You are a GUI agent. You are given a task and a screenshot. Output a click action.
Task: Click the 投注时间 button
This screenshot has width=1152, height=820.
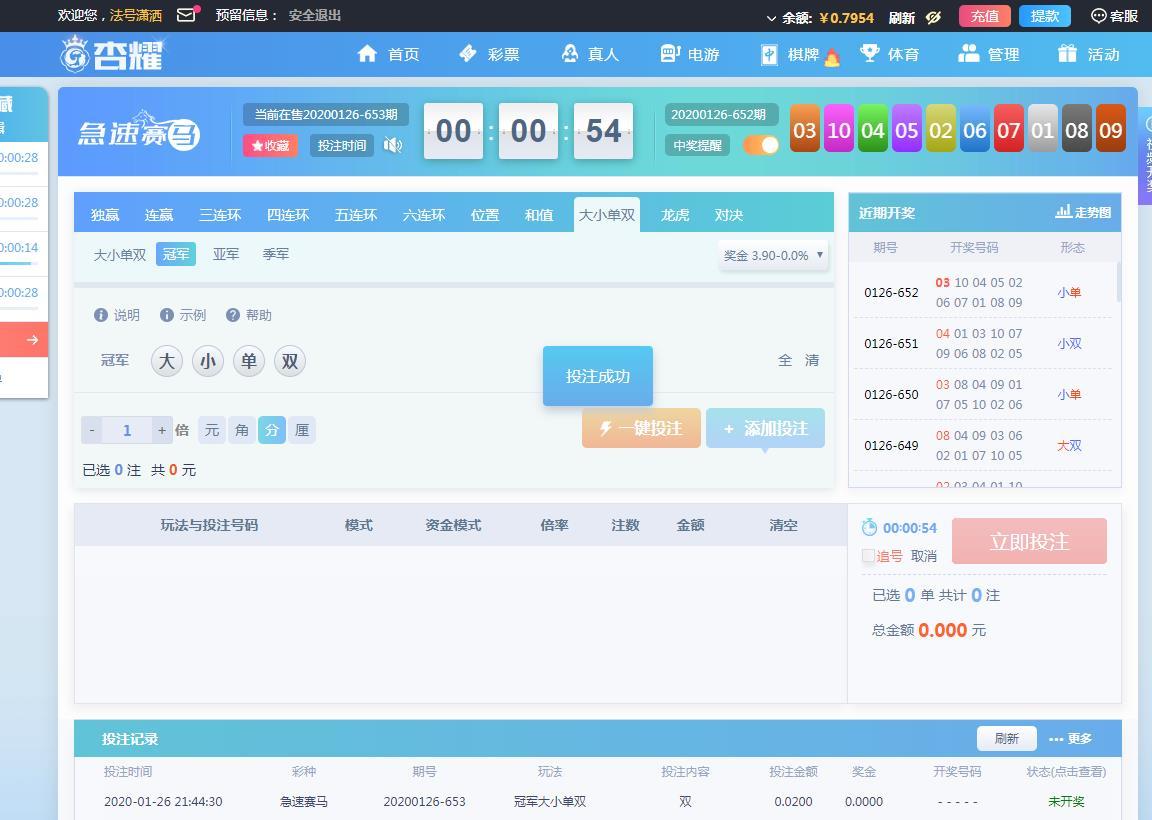pyautogui.click(x=342, y=145)
